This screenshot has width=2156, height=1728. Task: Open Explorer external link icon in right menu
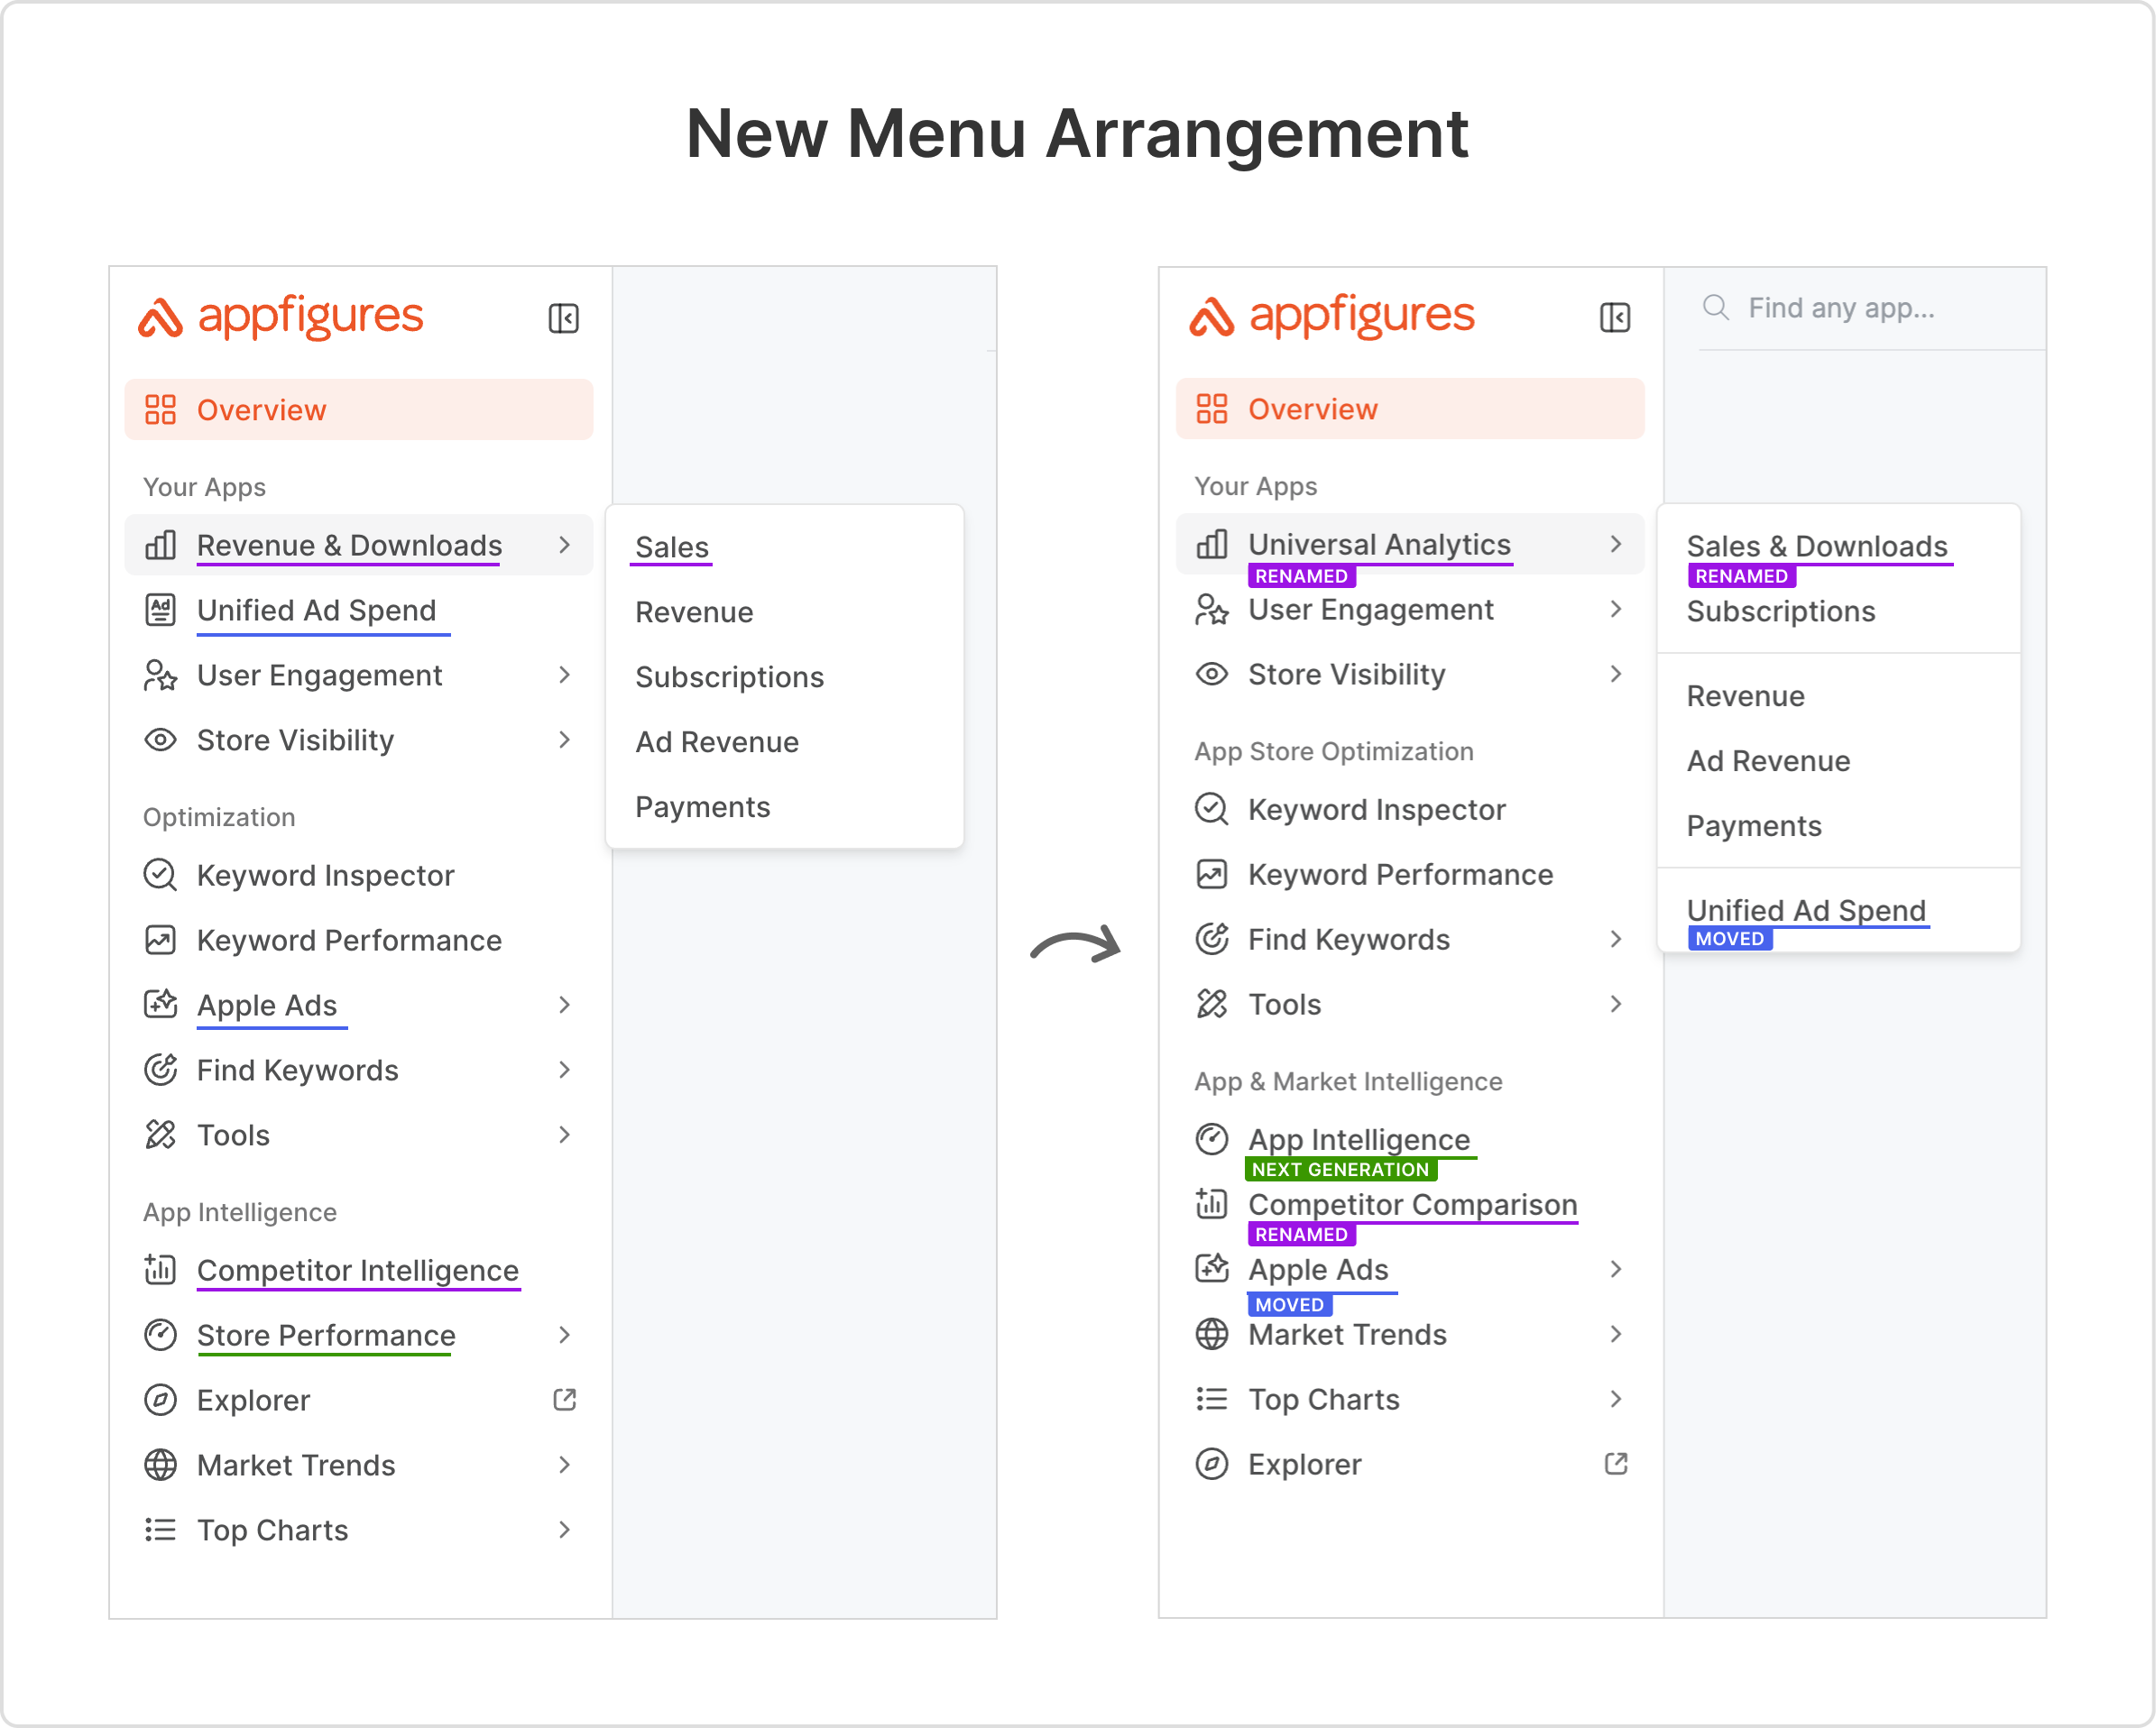coord(1615,1464)
